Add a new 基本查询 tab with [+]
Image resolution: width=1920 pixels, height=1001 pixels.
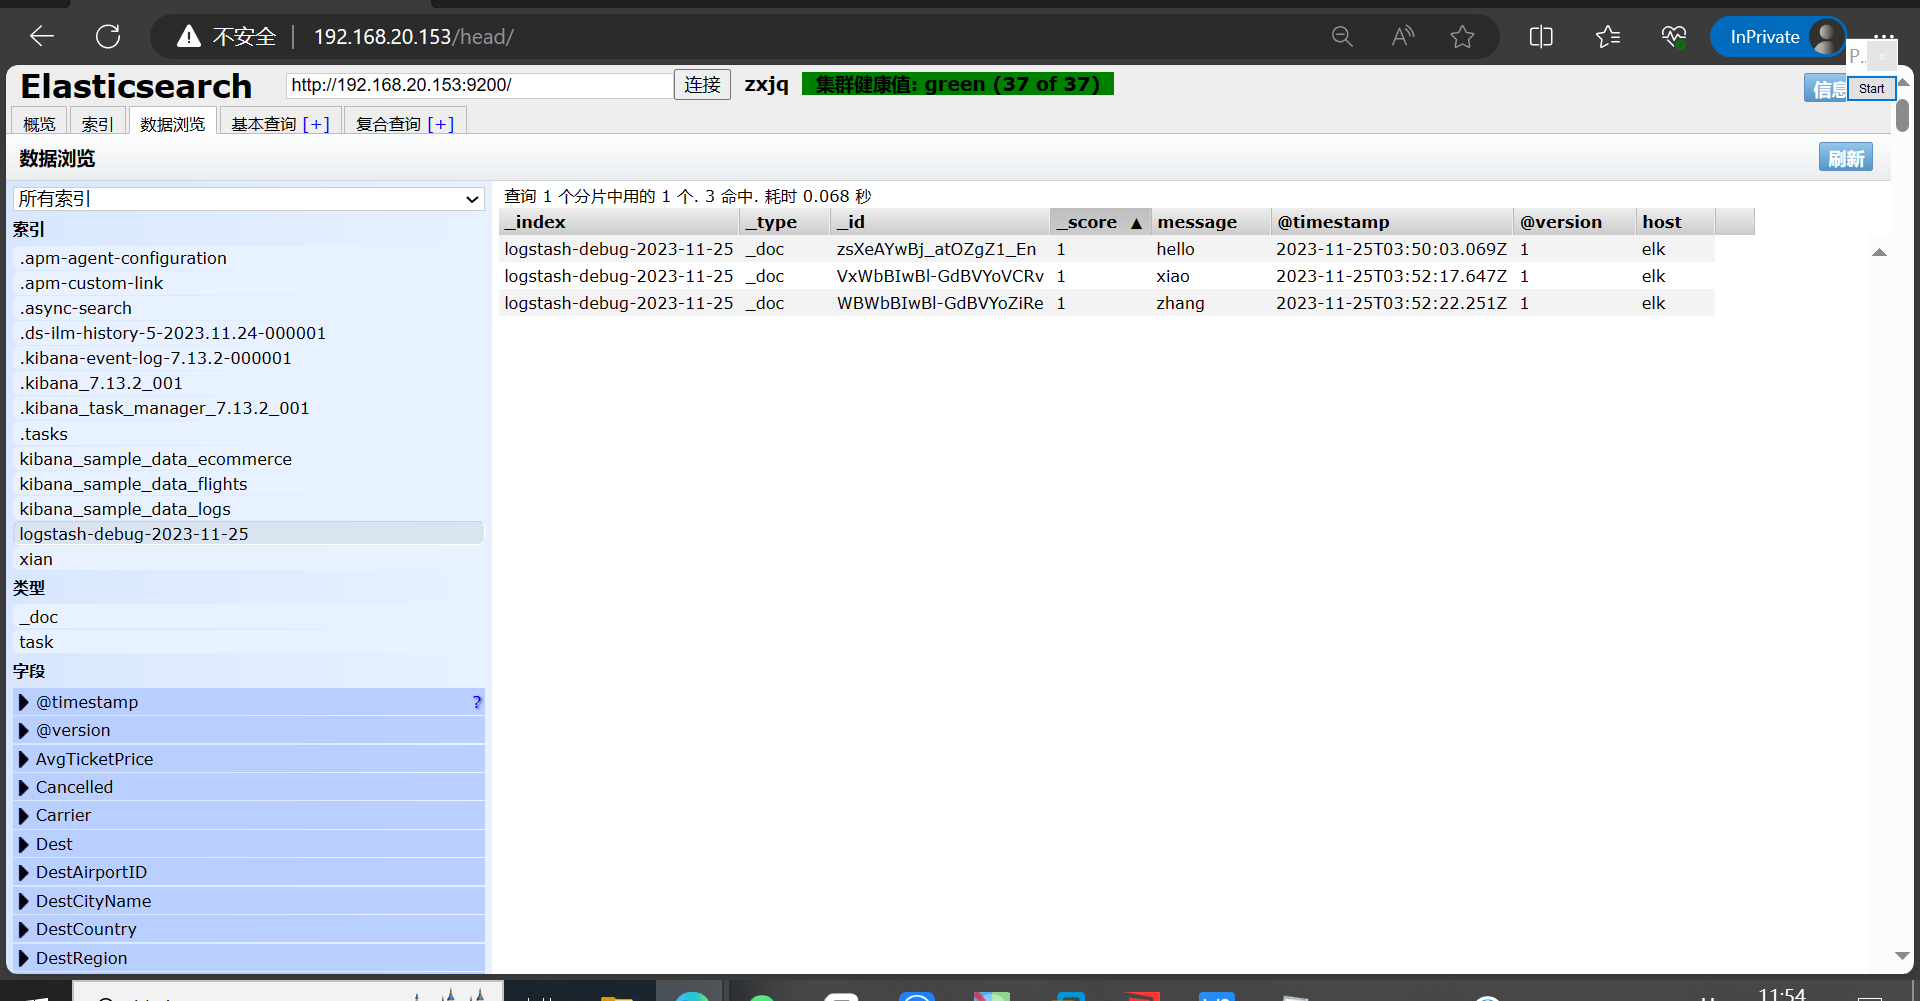coord(316,124)
